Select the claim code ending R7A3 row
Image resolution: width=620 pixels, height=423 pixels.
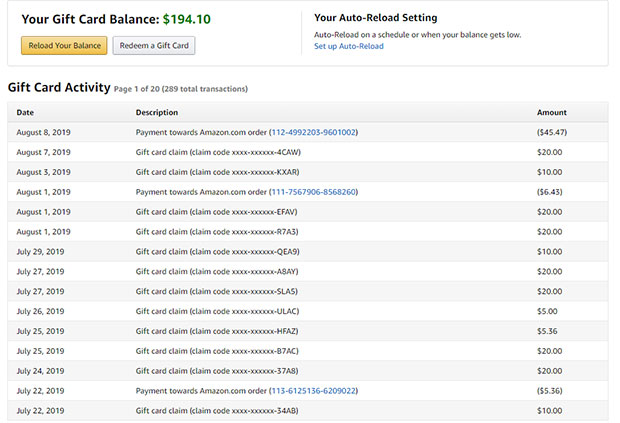[308, 232]
